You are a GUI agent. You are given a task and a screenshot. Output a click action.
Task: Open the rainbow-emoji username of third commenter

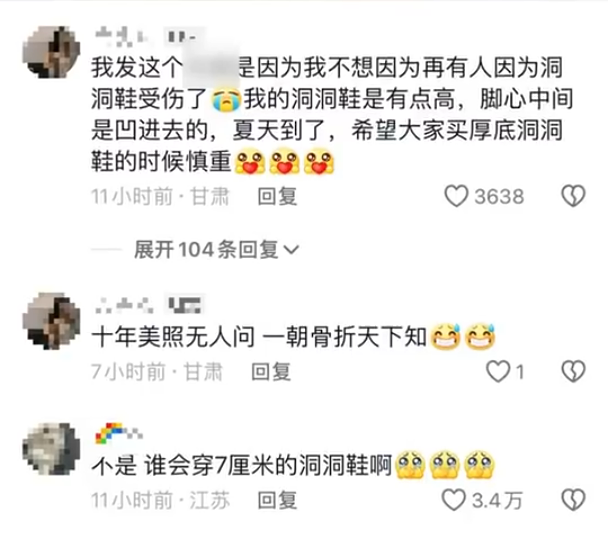(x=119, y=433)
